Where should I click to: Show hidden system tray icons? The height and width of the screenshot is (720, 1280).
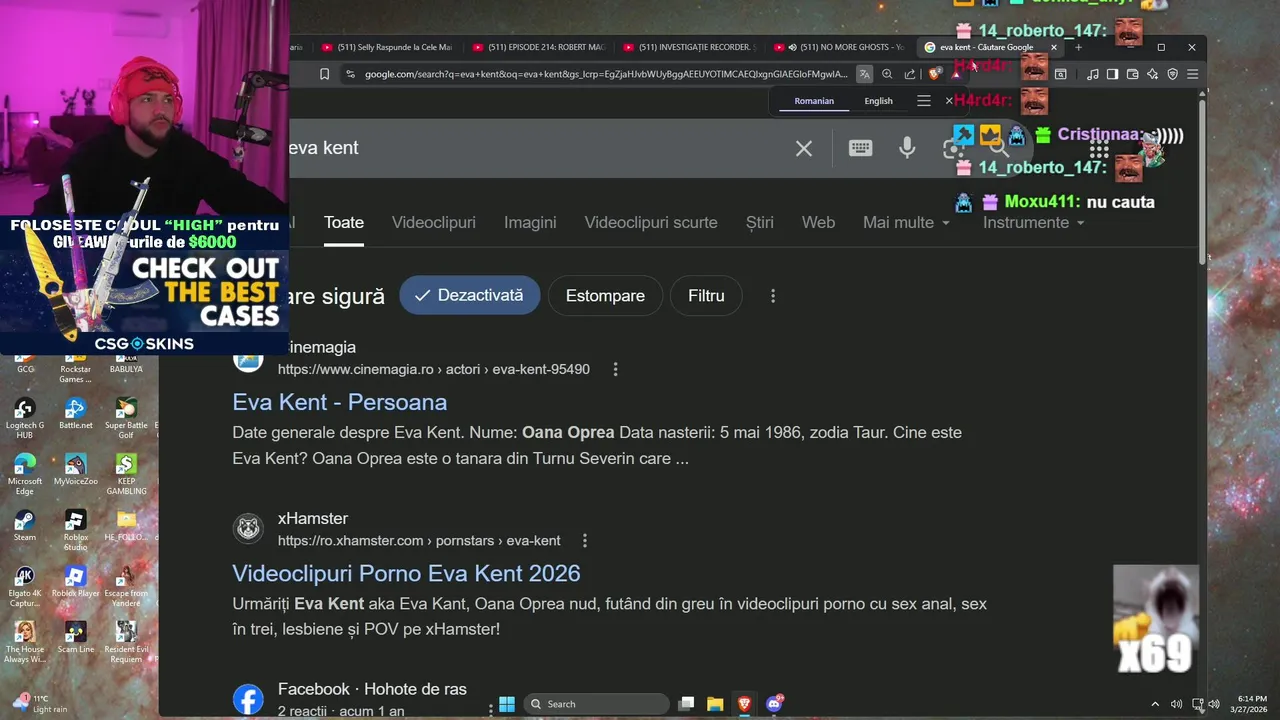tap(1155, 704)
